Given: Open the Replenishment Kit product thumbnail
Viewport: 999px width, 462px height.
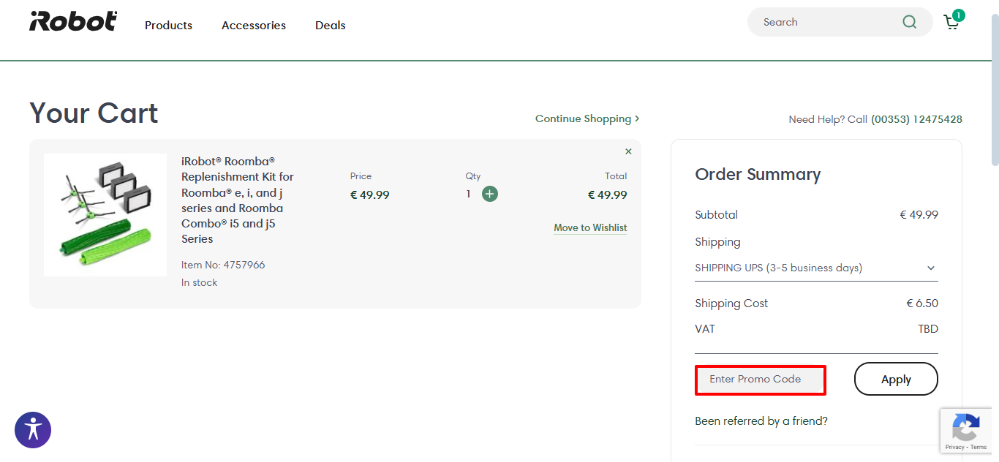Looking at the screenshot, I should pyautogui.click(x=105, y=215).
